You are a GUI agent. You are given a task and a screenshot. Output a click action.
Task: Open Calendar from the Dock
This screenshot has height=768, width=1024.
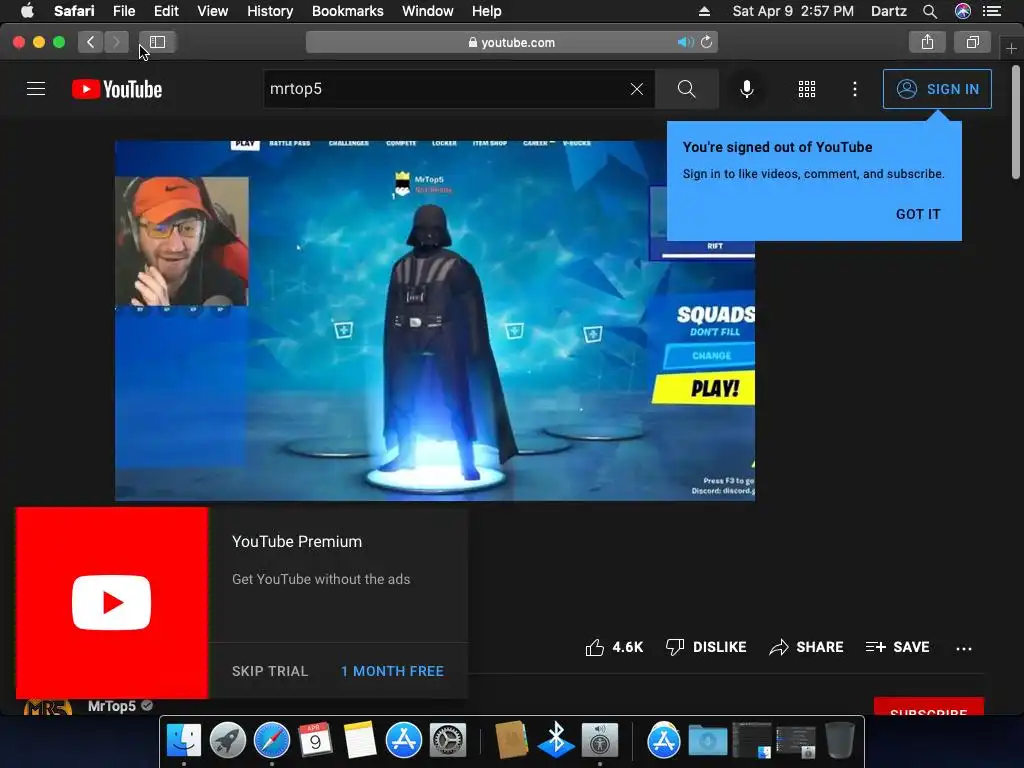point(315,741)
